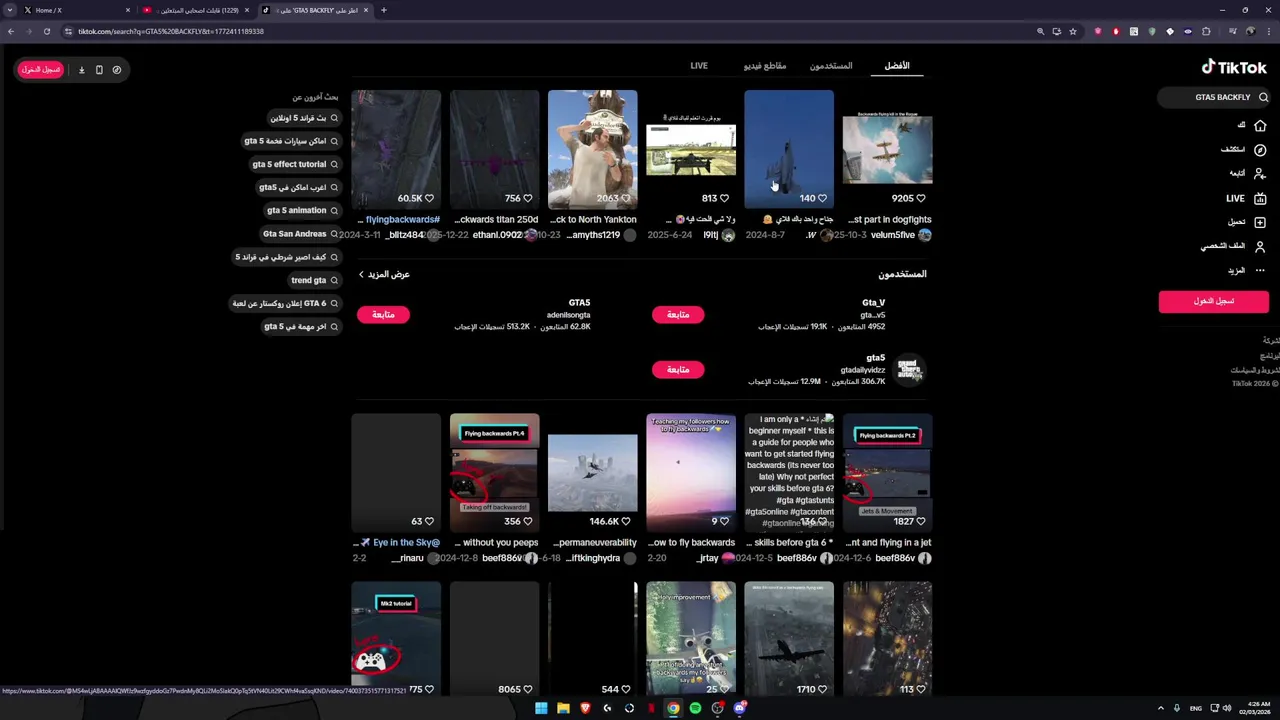Screen dimensions: 1280x720
Task: Open the Profile page icon
Action: [1260, 246]
